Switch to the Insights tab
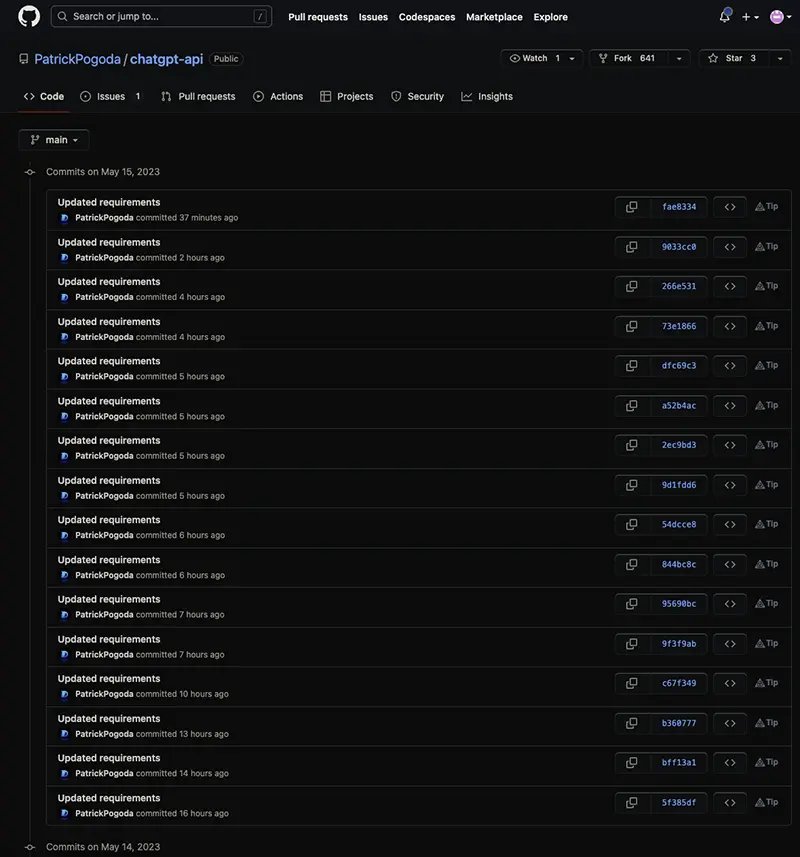Screen dimensions: 800x857 (x=487, y=96)
